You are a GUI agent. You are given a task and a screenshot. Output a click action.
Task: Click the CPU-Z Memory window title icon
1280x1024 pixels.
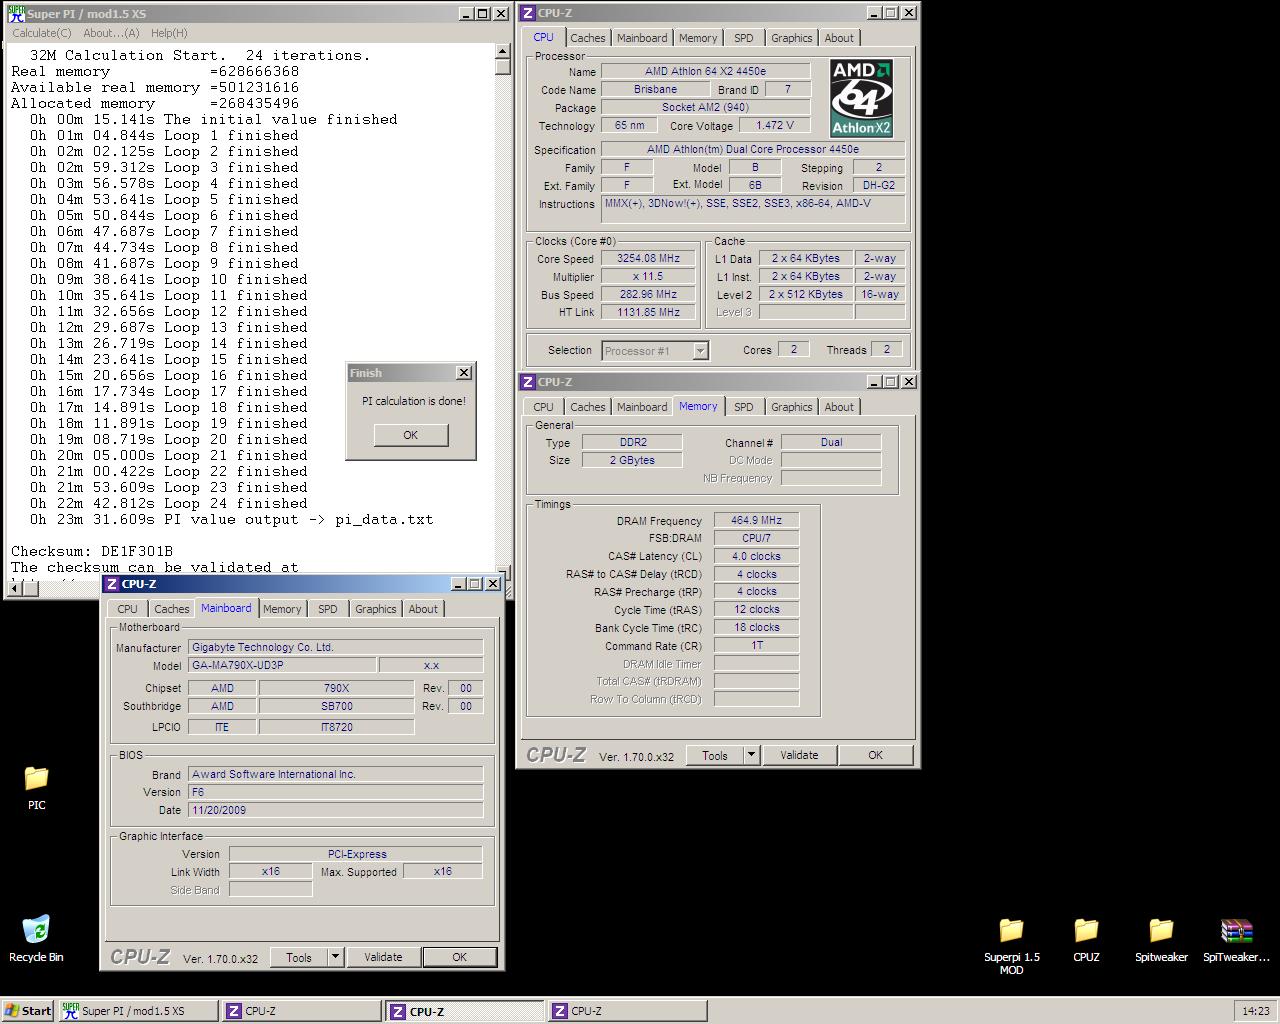[528, 382]
